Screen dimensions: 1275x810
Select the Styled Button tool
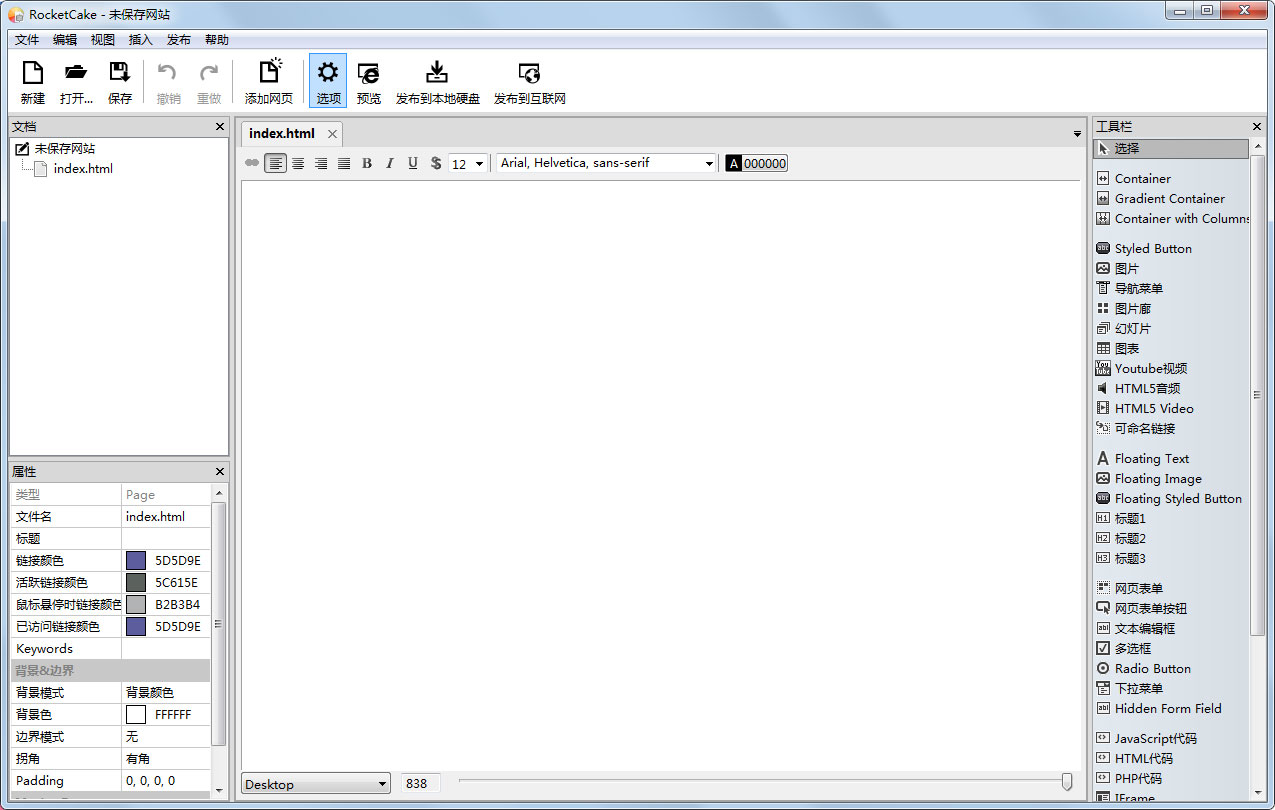(x=1152, y=248)
